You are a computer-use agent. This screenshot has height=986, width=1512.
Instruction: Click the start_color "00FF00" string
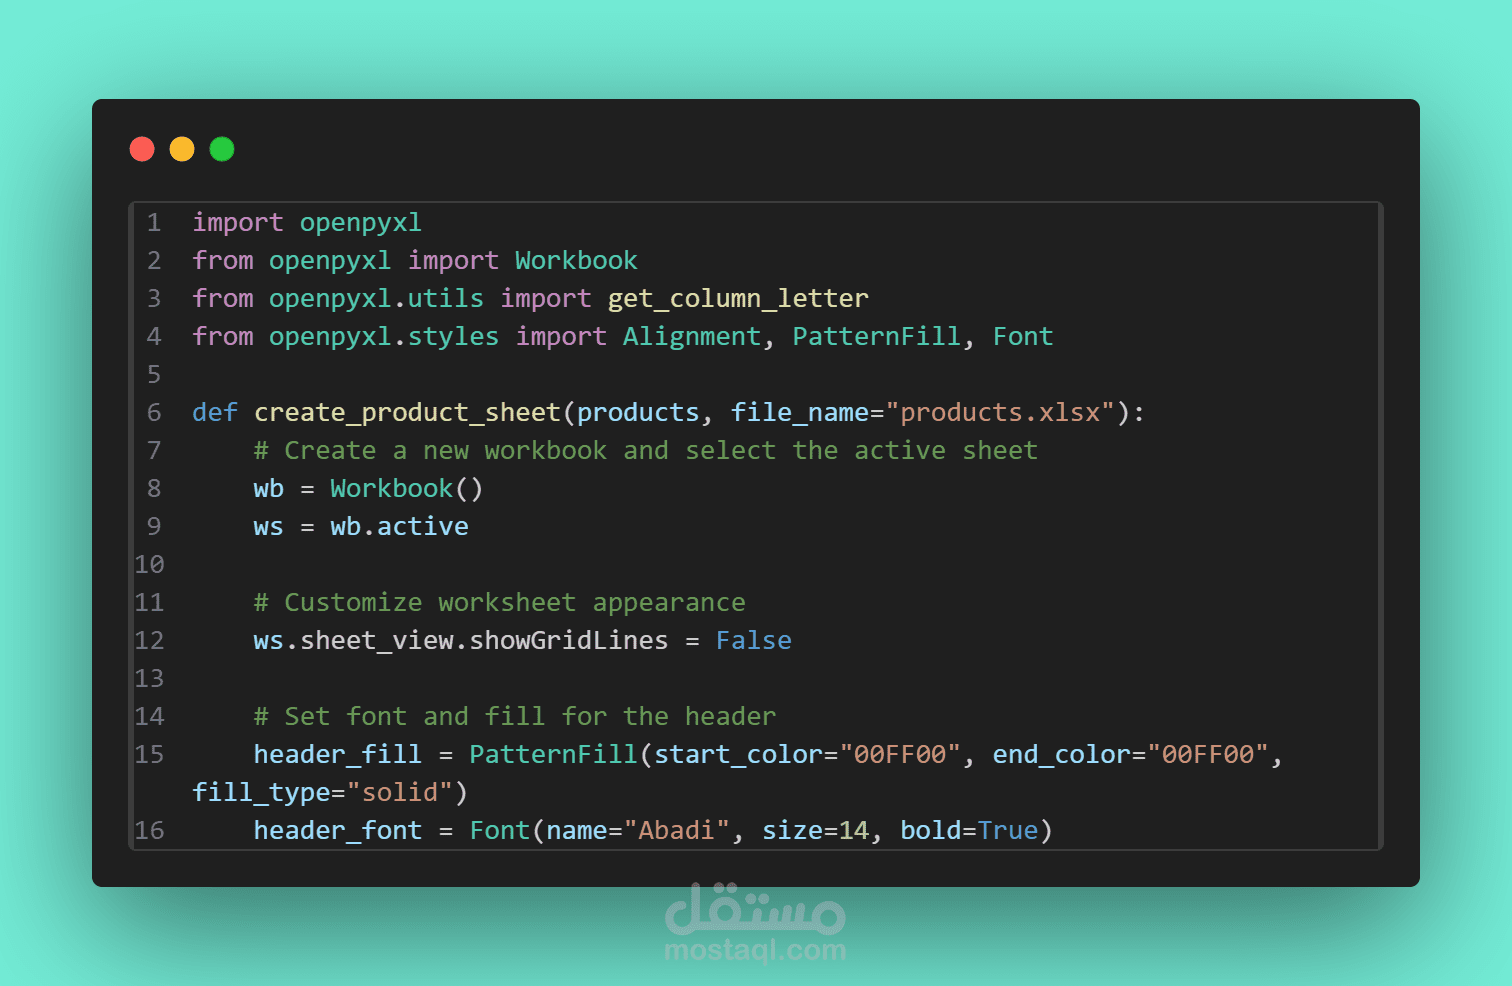[900, 754]
